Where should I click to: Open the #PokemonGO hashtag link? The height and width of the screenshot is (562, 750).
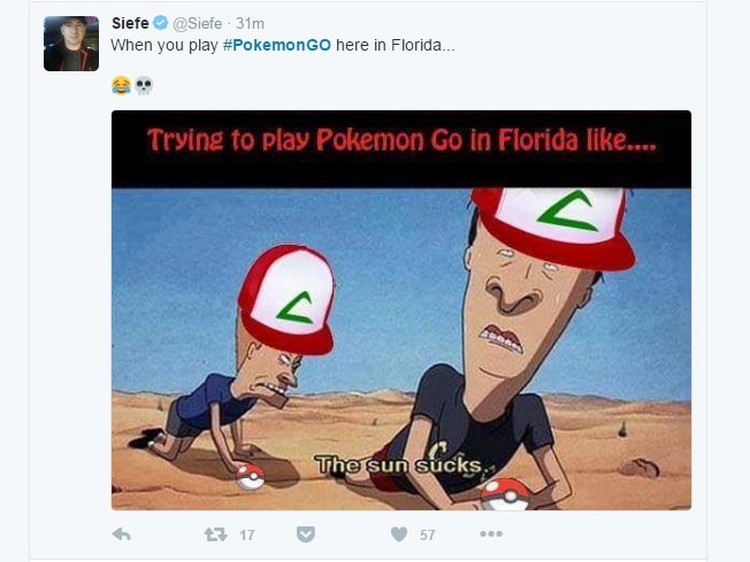(277, 45)
